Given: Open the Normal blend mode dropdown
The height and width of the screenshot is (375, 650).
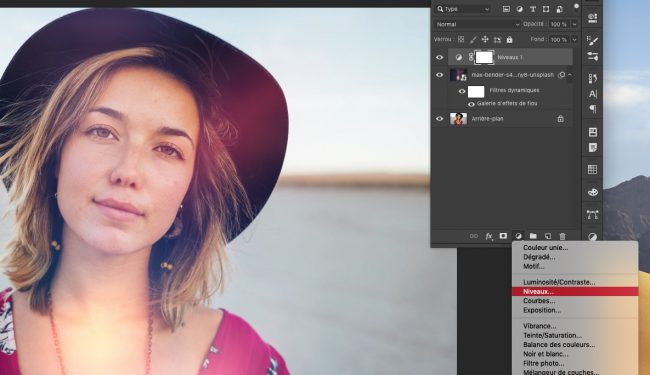Looking at the screenshot, I should (477, 24).
